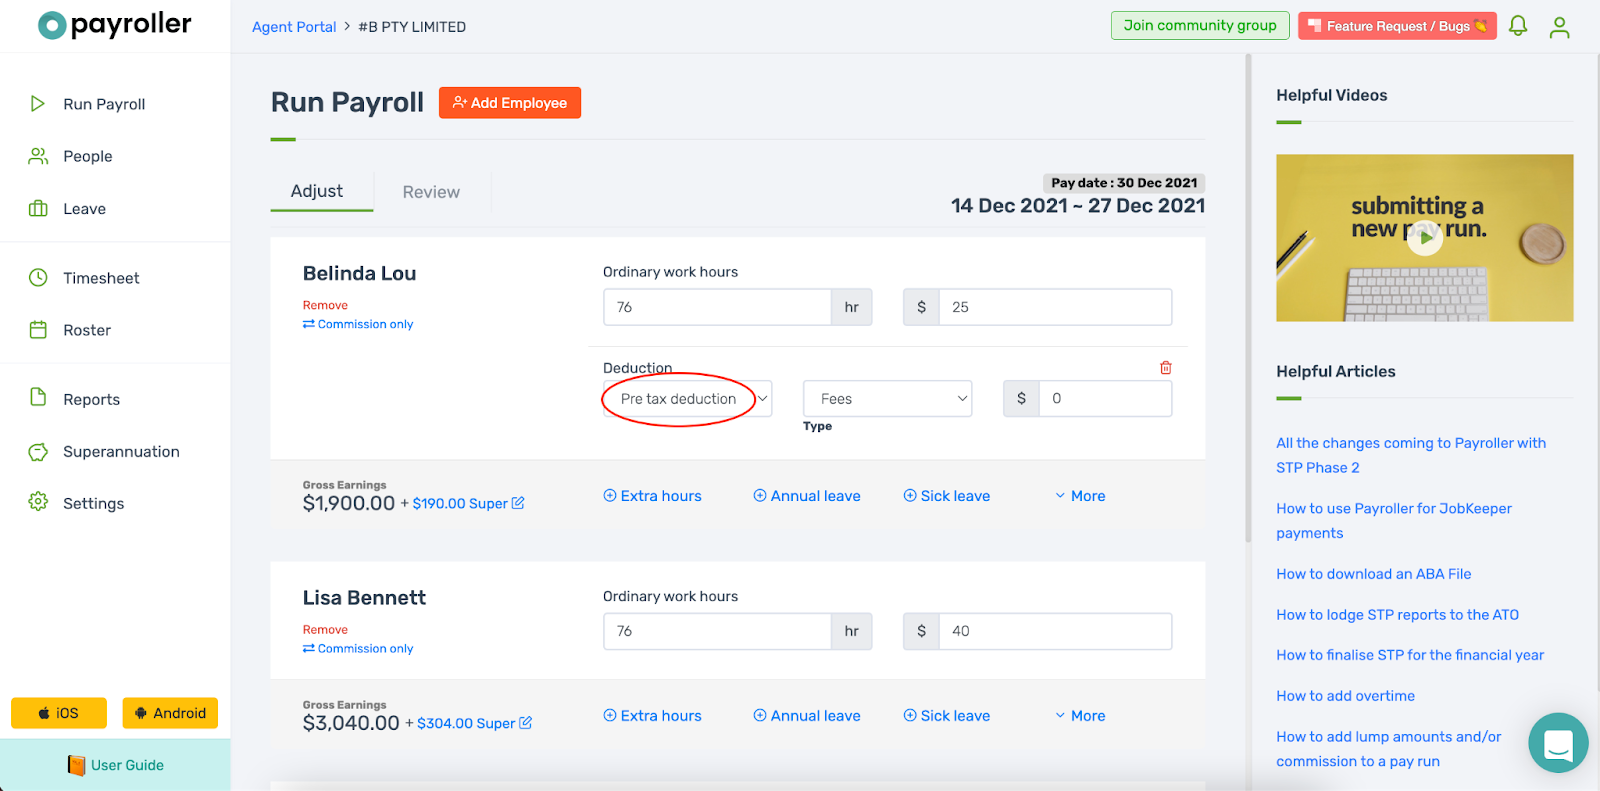Add Sick leave for Belinda Lou
The width and height of the screenshot is (1600, 791).
(947, 496)
